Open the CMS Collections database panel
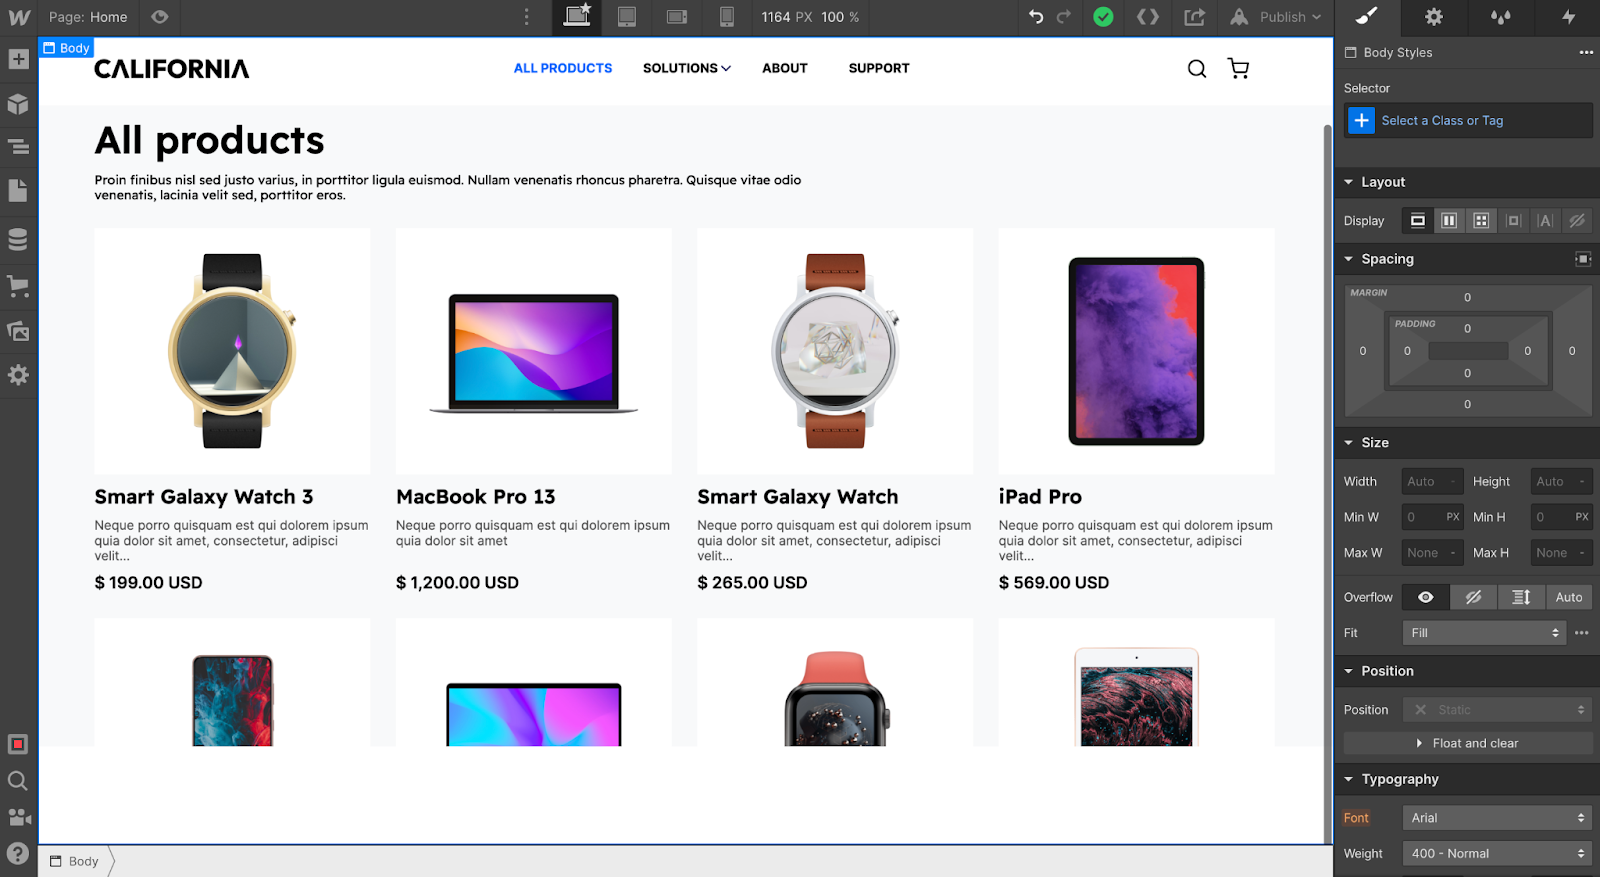This screenshot has width=1600, height=877. pos(18,240)
